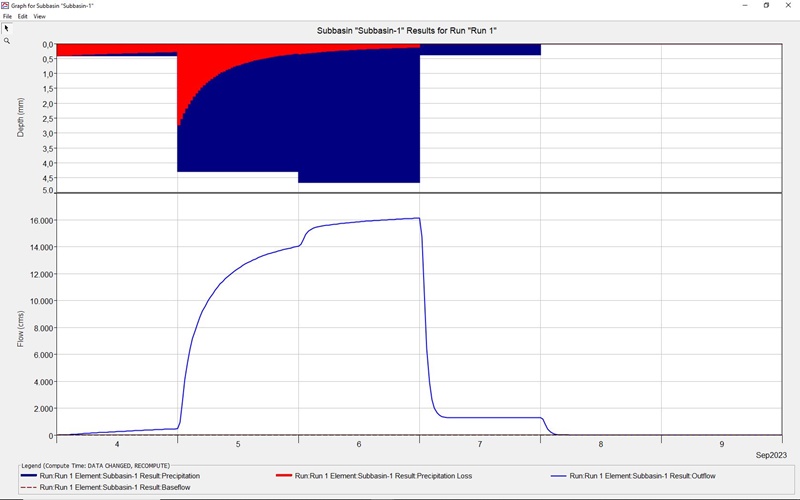
Task: Click the outflow curve peak near 16.000
Action: [x=415, y=218]
